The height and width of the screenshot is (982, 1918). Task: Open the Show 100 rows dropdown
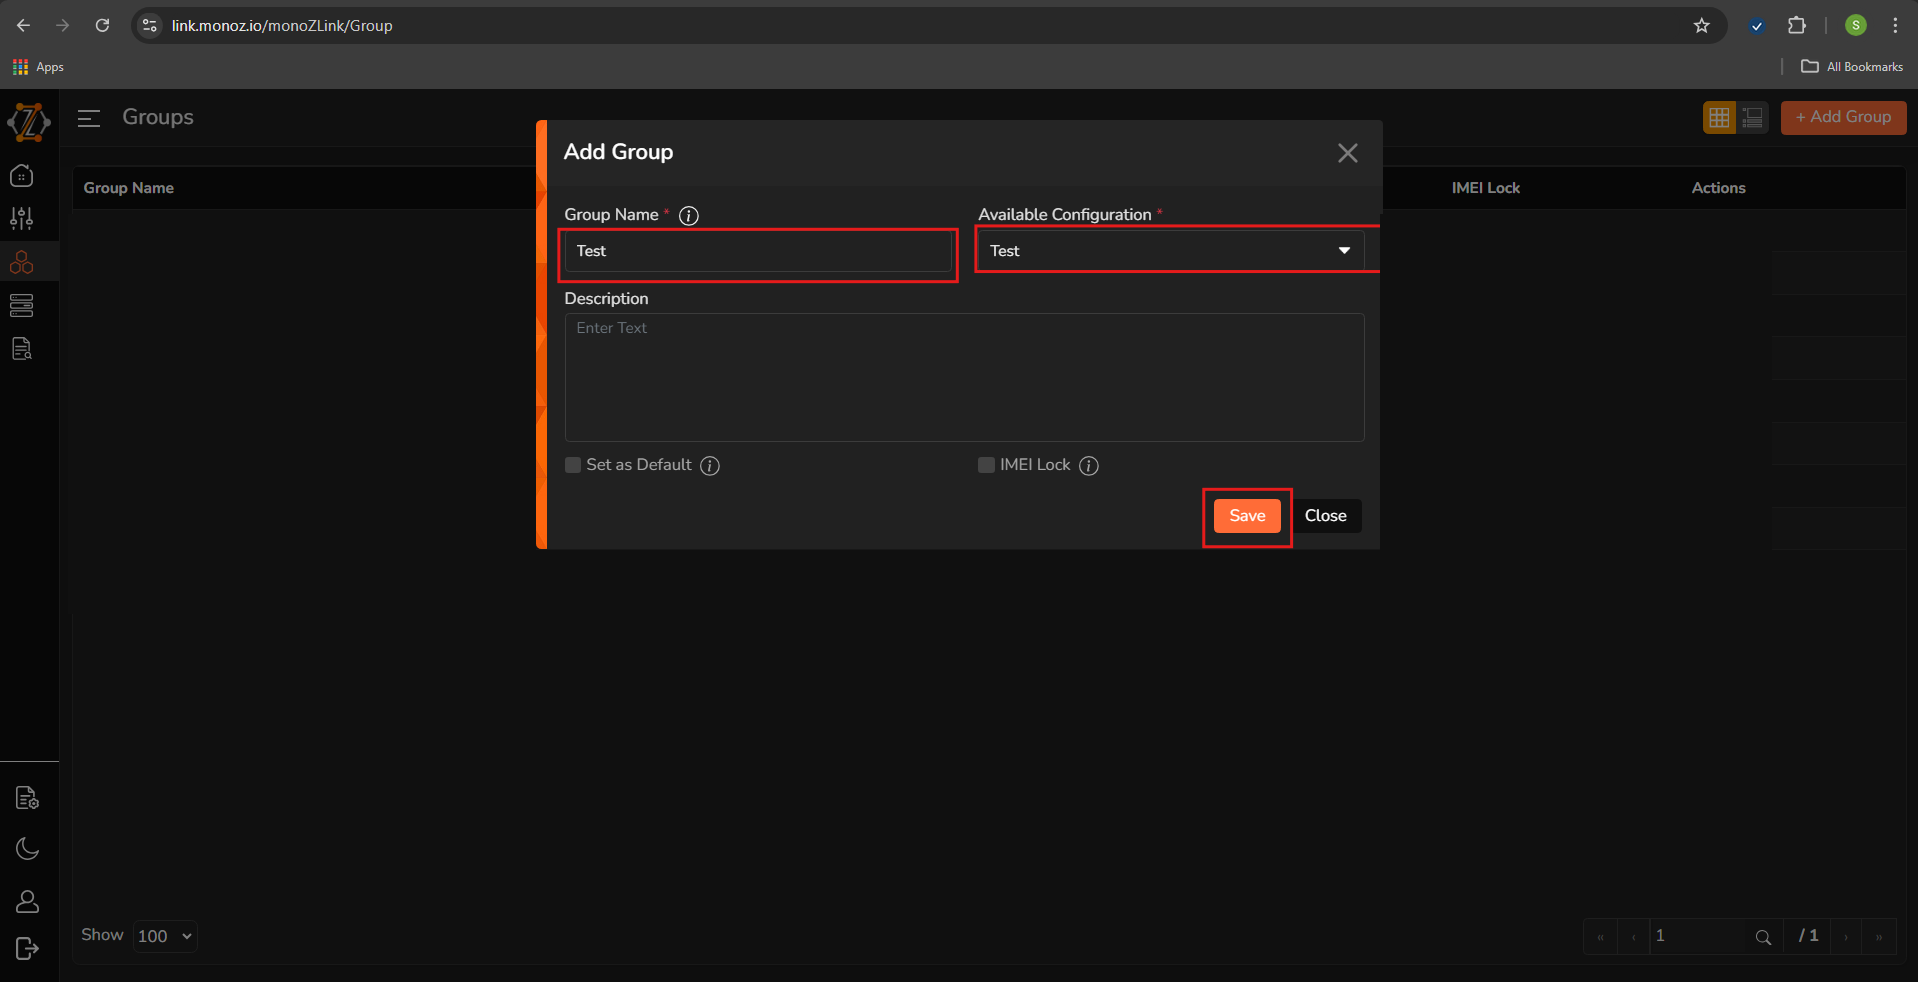click(165, 936)
